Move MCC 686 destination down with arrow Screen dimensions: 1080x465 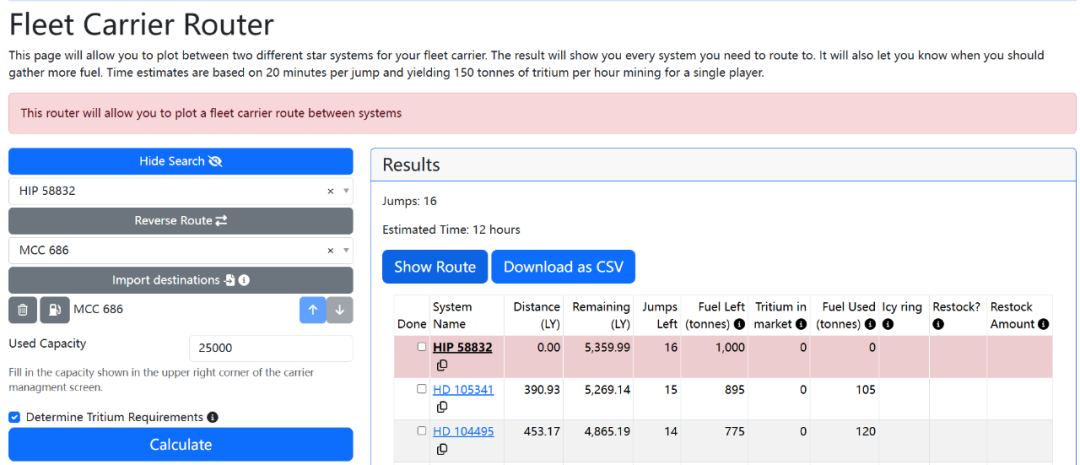340,310
